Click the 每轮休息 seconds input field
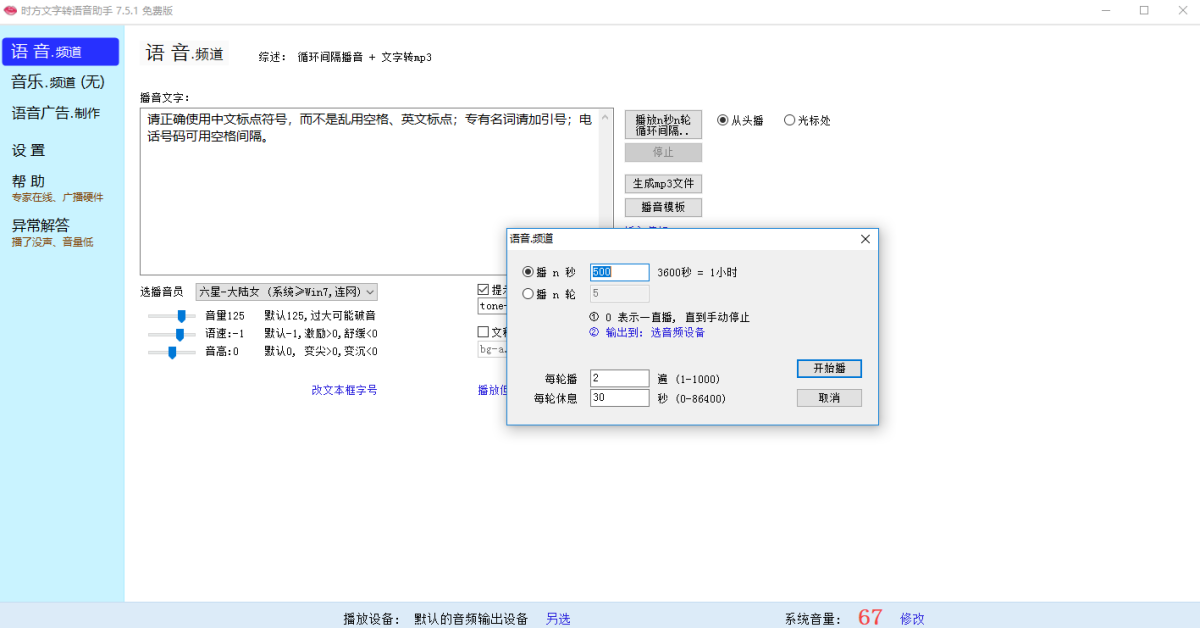Screen dimensions: 1200x628 [x=618, y=397]
